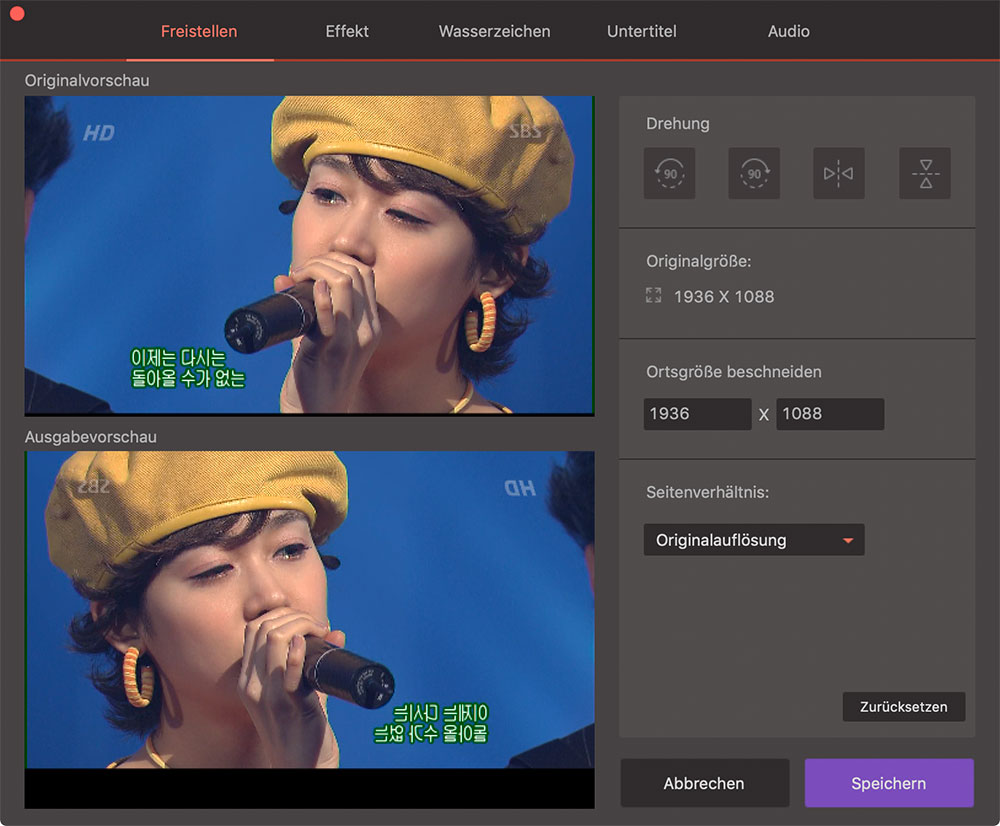Image resolution: width=1000 pixels, height=826 pixels.
Task: Select the Untertitel tab
Action: click(642, 31)
